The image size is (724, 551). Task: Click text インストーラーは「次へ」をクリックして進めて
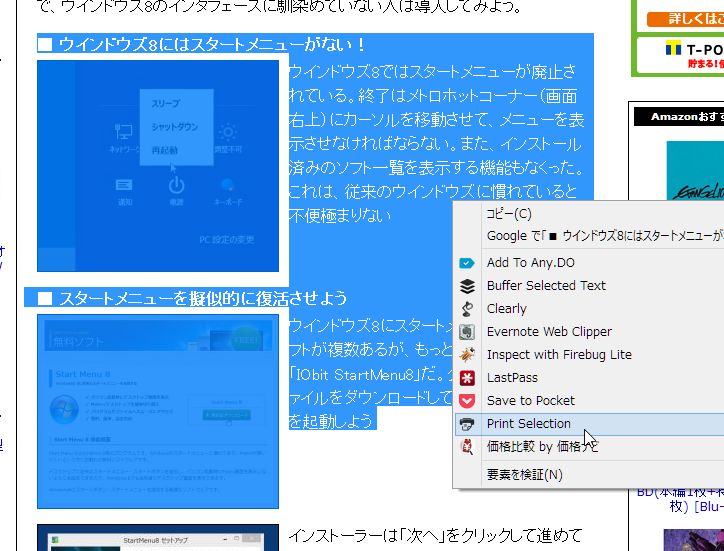click(x=435, y=536)
